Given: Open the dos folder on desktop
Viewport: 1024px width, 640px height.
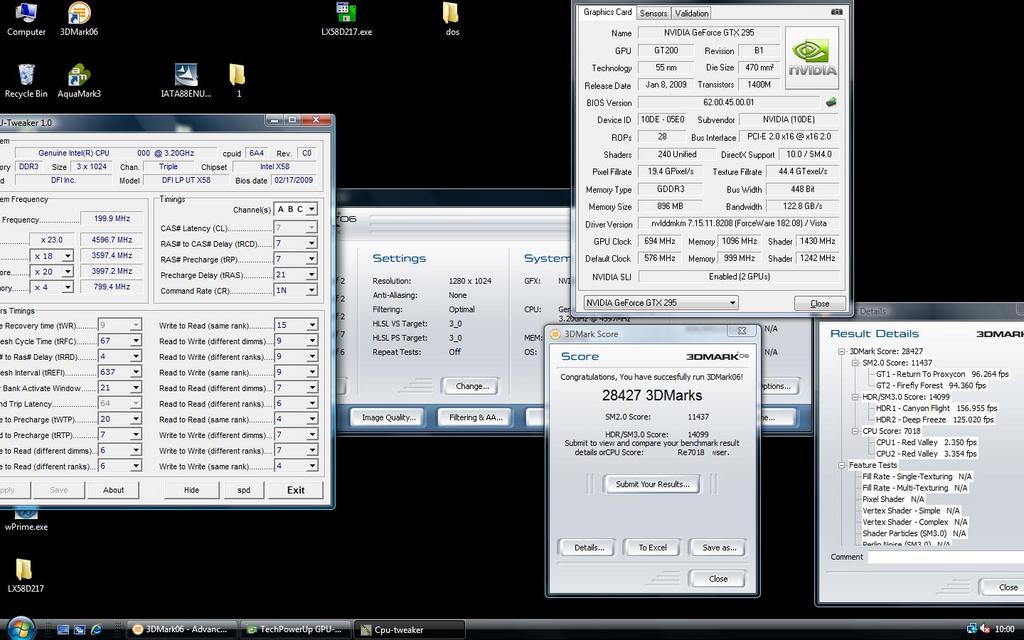Looking at the screenshot, I should click(451, 19).
